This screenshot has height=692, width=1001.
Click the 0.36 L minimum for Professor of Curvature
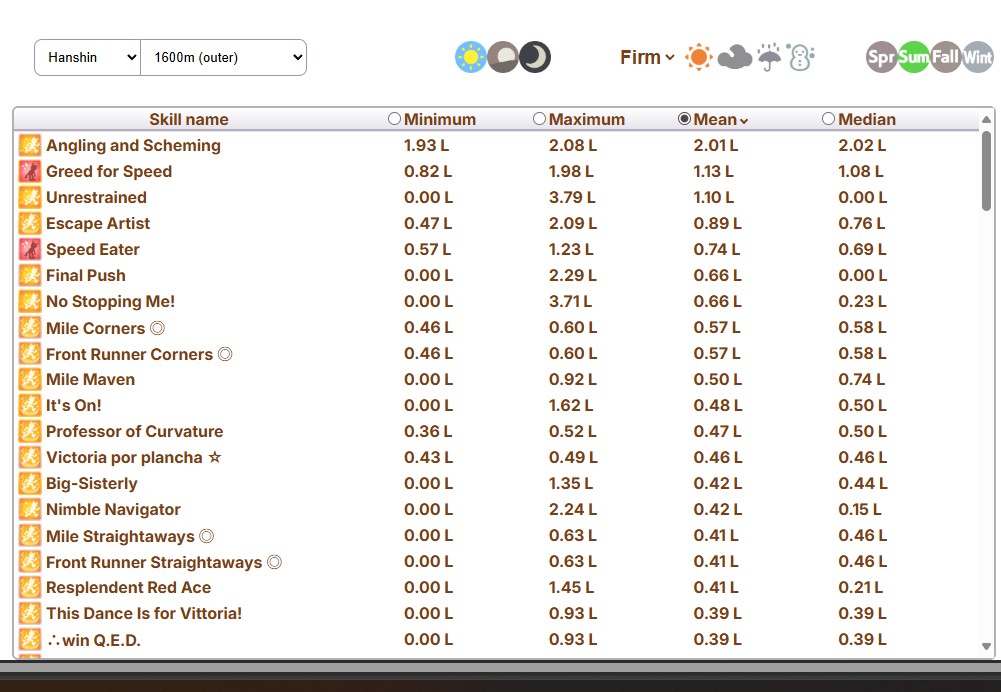coord(428,432)
